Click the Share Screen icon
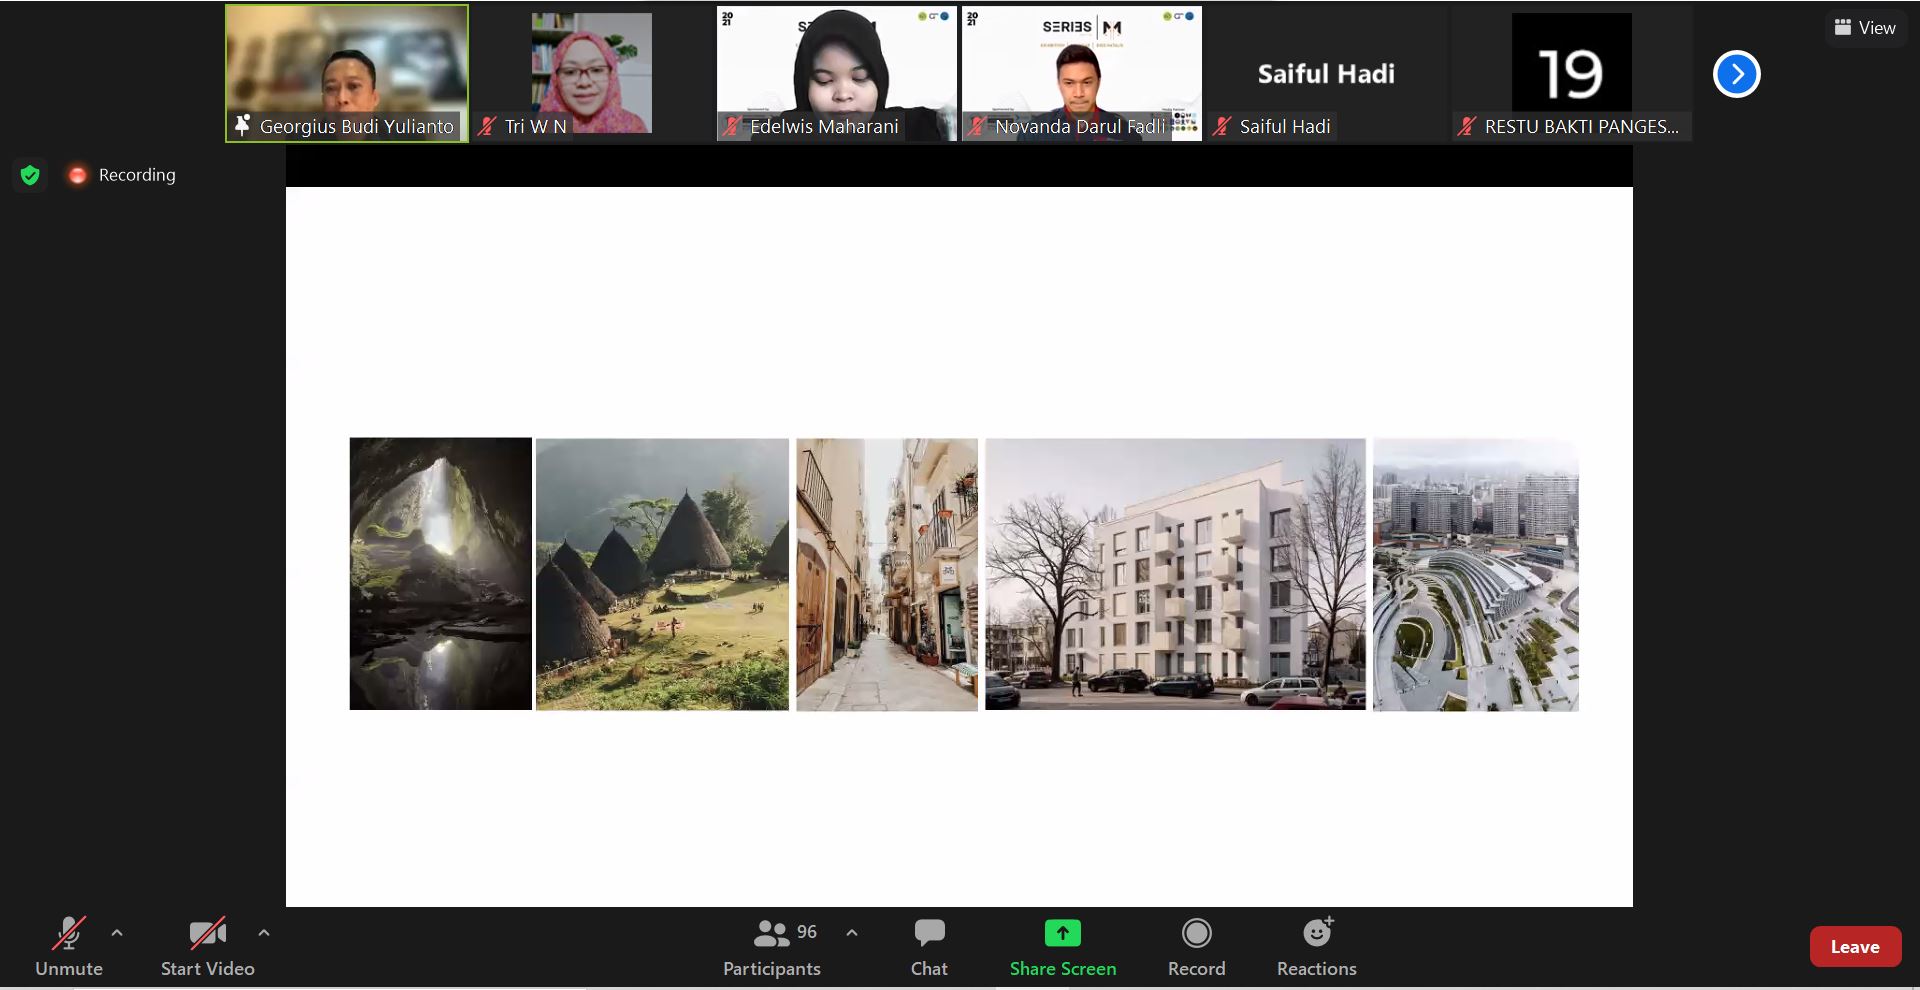Screen dimensions: 1920x990 coord(1062,933)
